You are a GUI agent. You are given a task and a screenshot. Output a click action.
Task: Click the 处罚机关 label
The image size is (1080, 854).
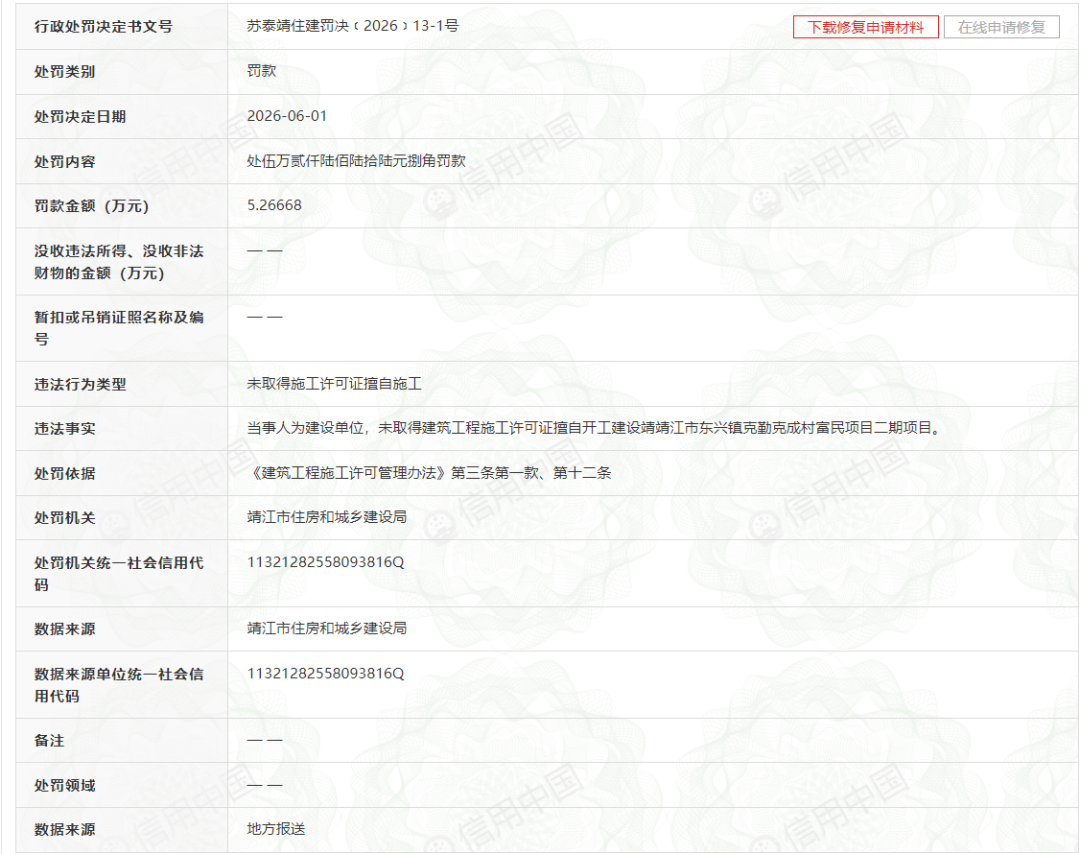tap(65, 518)
